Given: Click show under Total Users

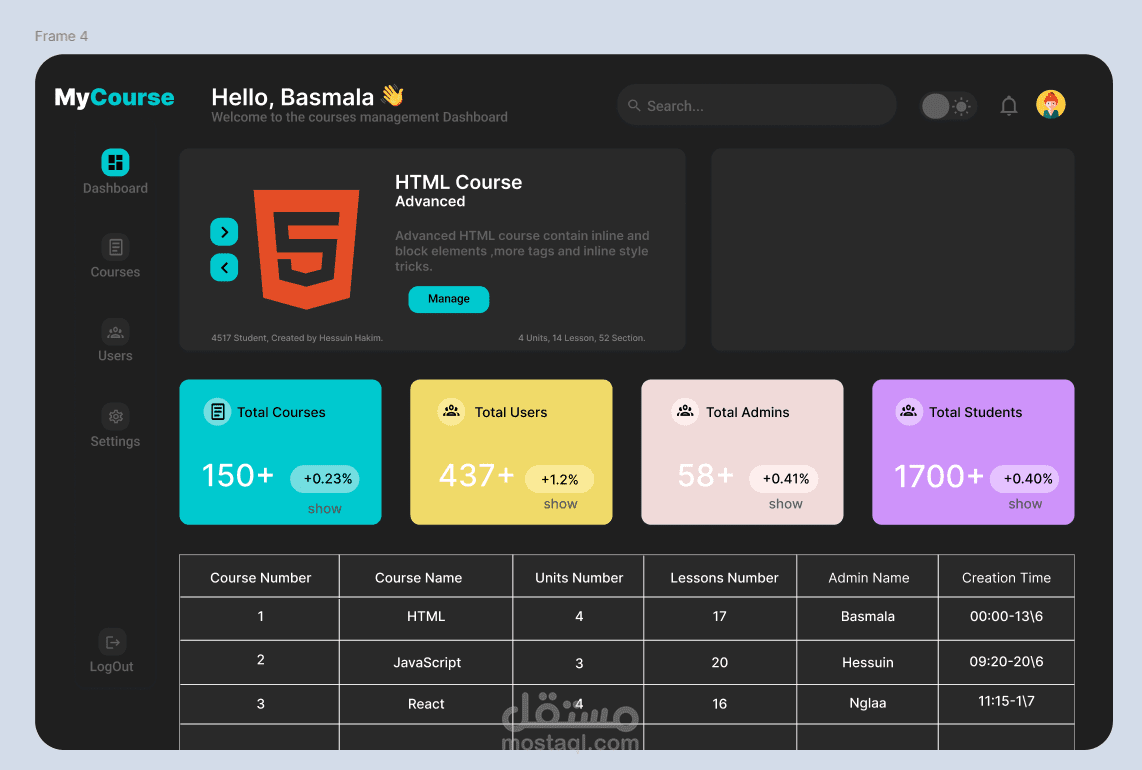Looking at the screenshot, I should tap(561, 503).
